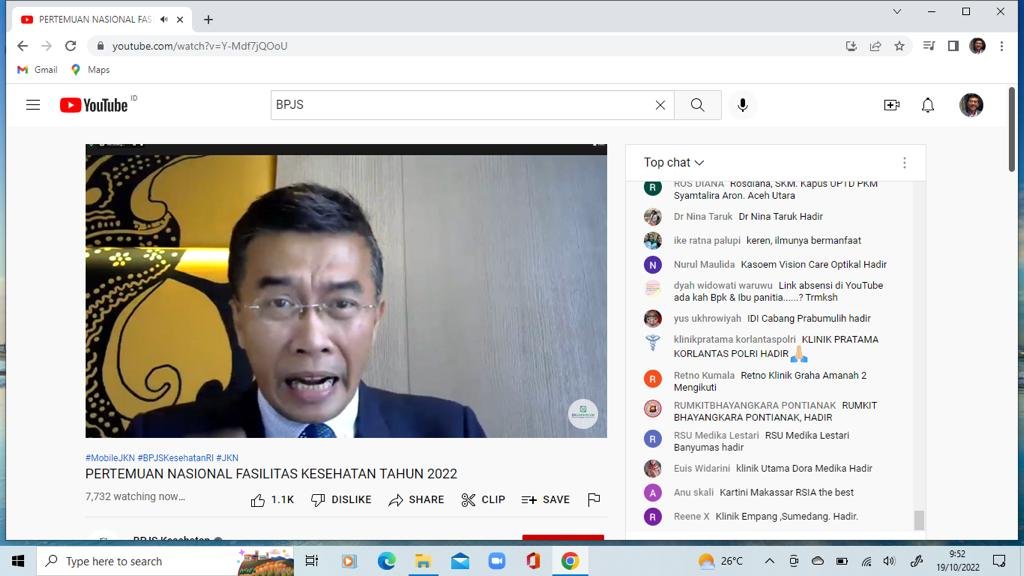The width and height of the screenshot is (1024, 576).
Task: Bookmark this page with the star
Action: (x=899, y=46)
